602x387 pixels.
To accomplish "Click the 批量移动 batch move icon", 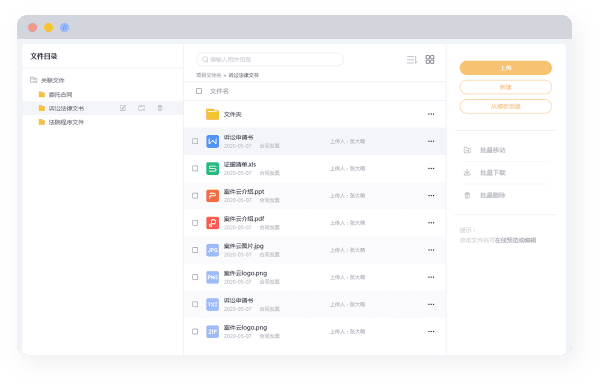I will click(x=467, y=150).
